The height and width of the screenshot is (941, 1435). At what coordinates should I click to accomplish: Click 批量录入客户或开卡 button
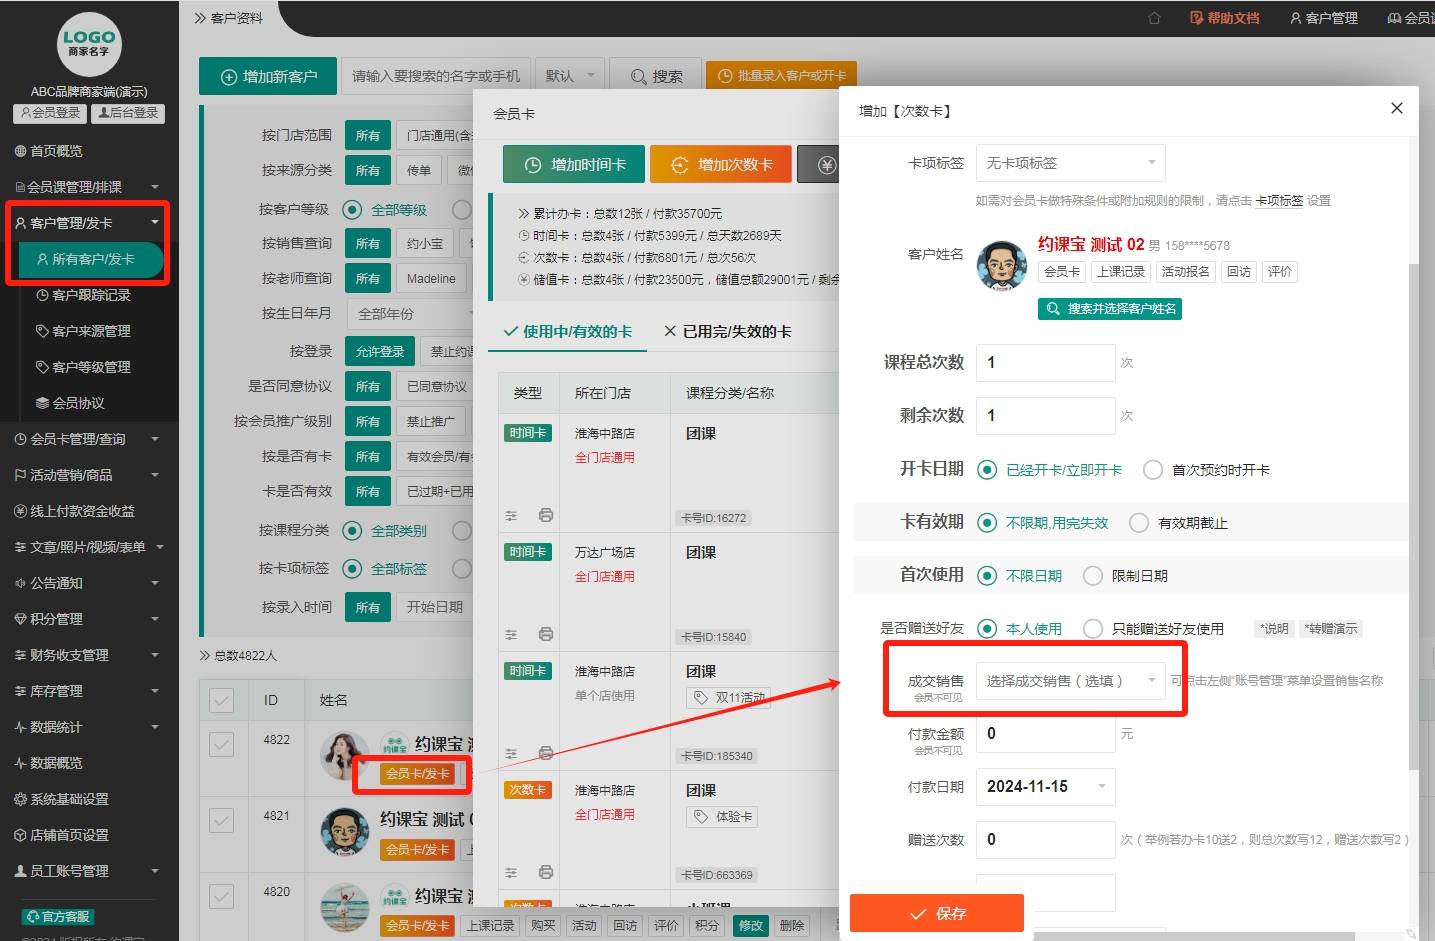[x=781, y=76]
